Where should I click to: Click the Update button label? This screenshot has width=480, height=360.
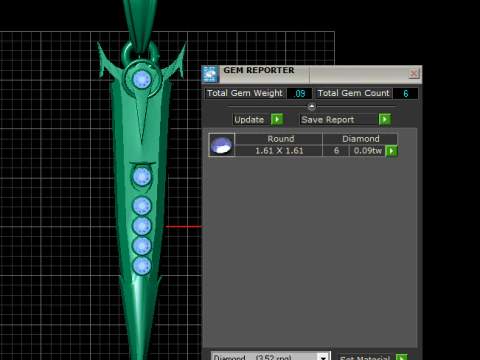click(249, 120)
